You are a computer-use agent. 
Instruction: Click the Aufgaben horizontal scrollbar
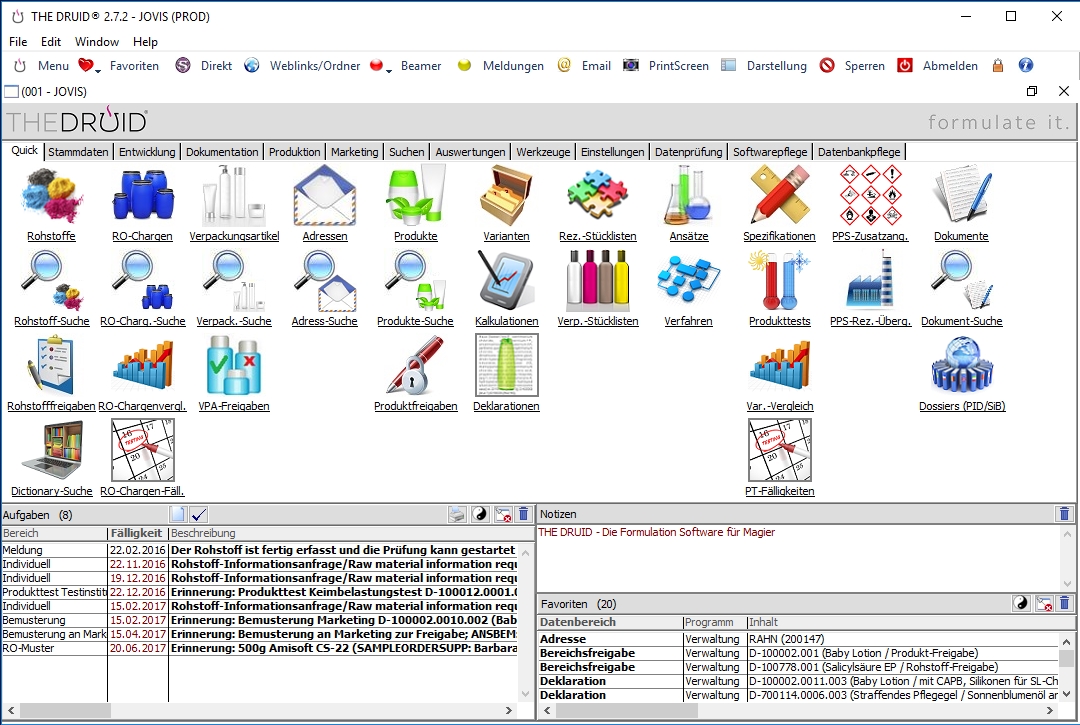click(260, 710)
